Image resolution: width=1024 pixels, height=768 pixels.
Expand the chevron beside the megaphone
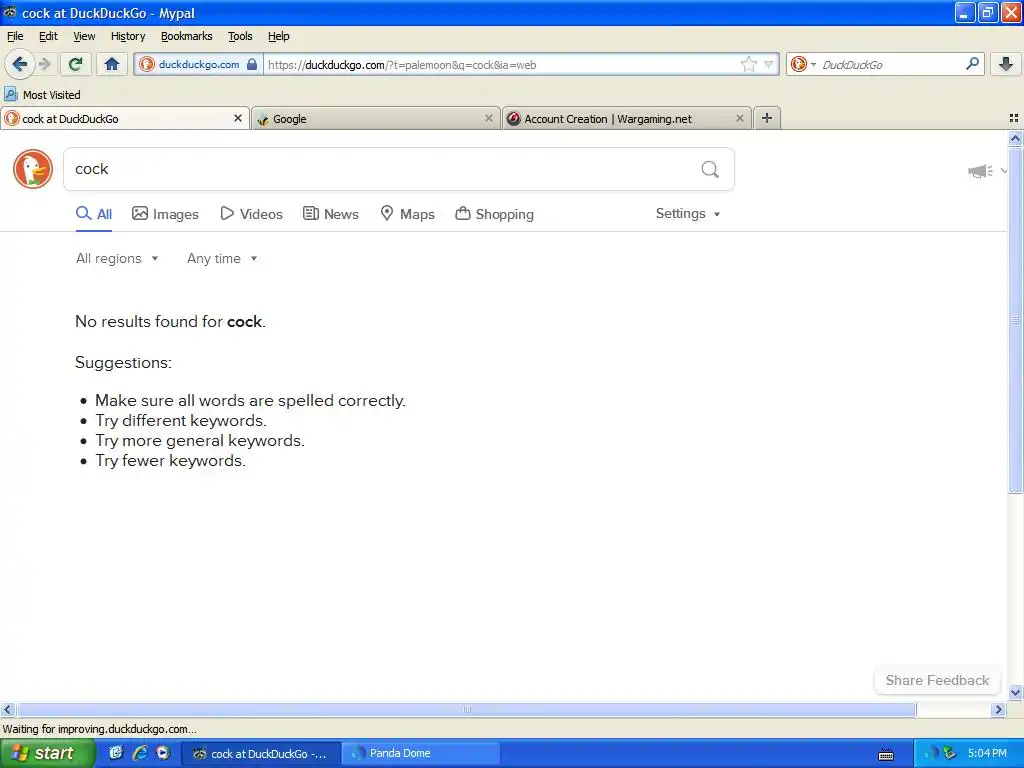point(1003,171)
